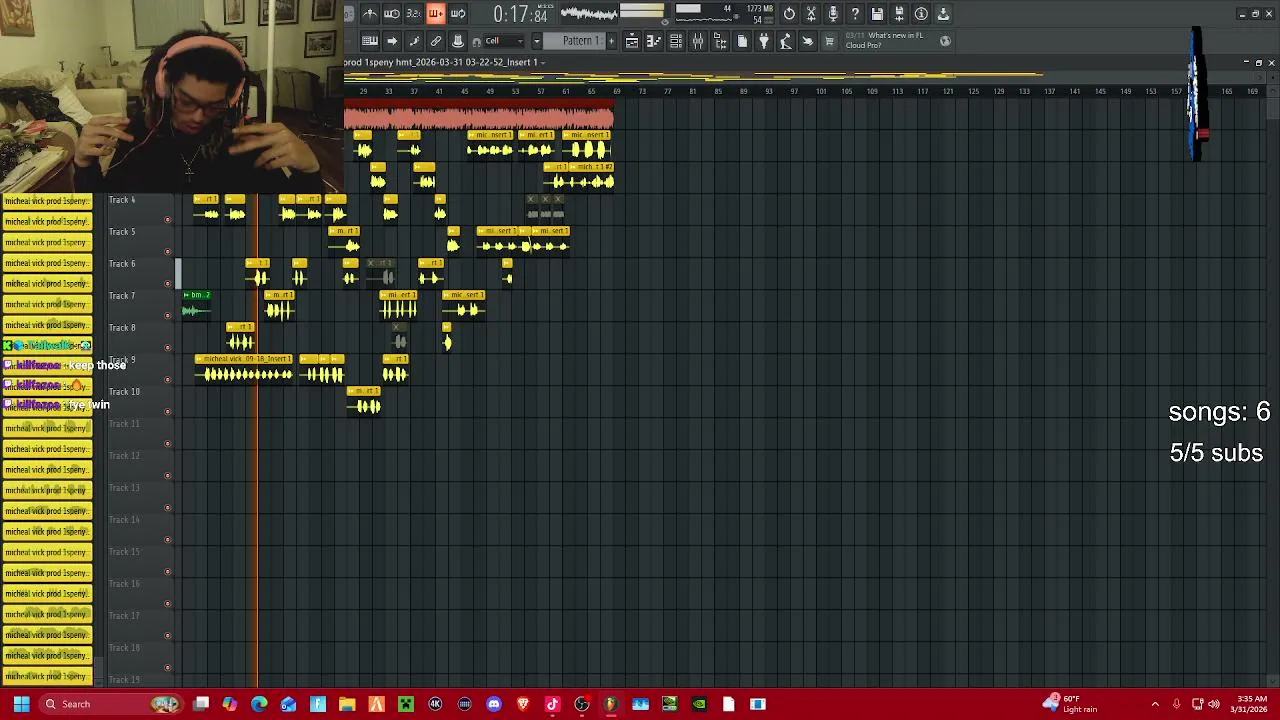Open the Piano roll icon
The height and width of the screenshot is (720, 1280).
[654, 41]
